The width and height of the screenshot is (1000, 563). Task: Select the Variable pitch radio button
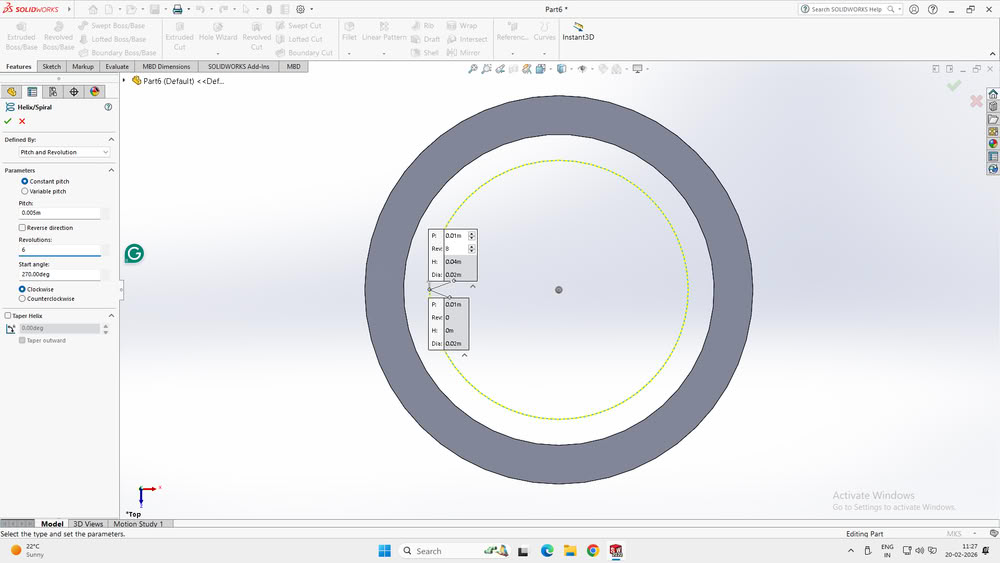(x=25, y=191)
